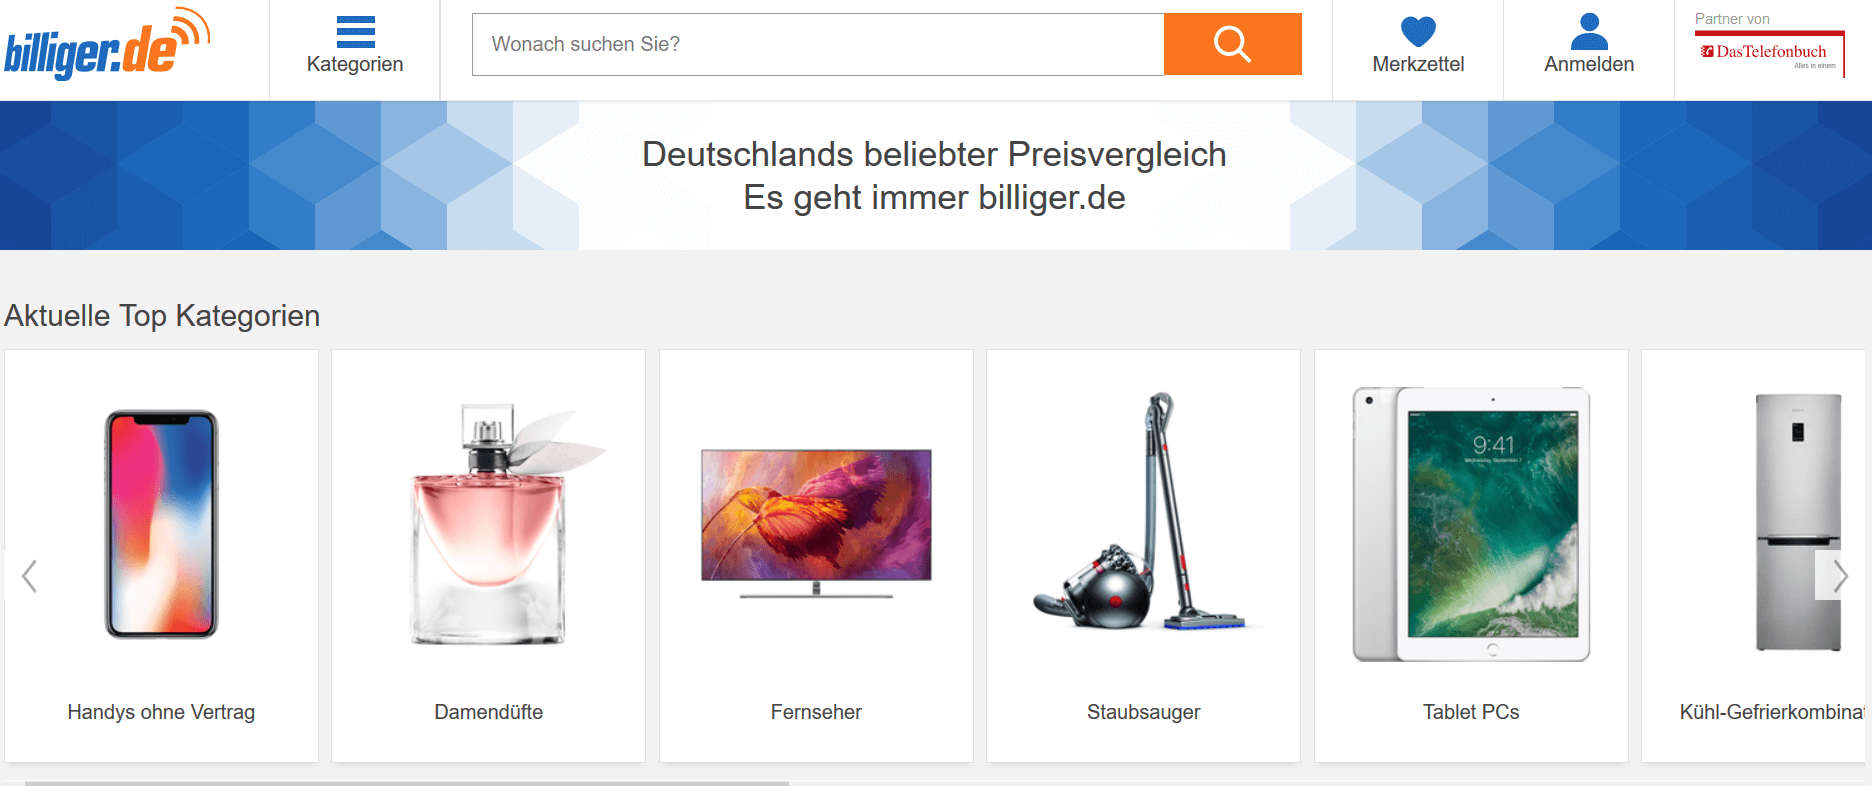The height and width of the screenshot is (786, 1872).
Task: Open the Damendüfte perfume image
Action: [x=489, y=524]
